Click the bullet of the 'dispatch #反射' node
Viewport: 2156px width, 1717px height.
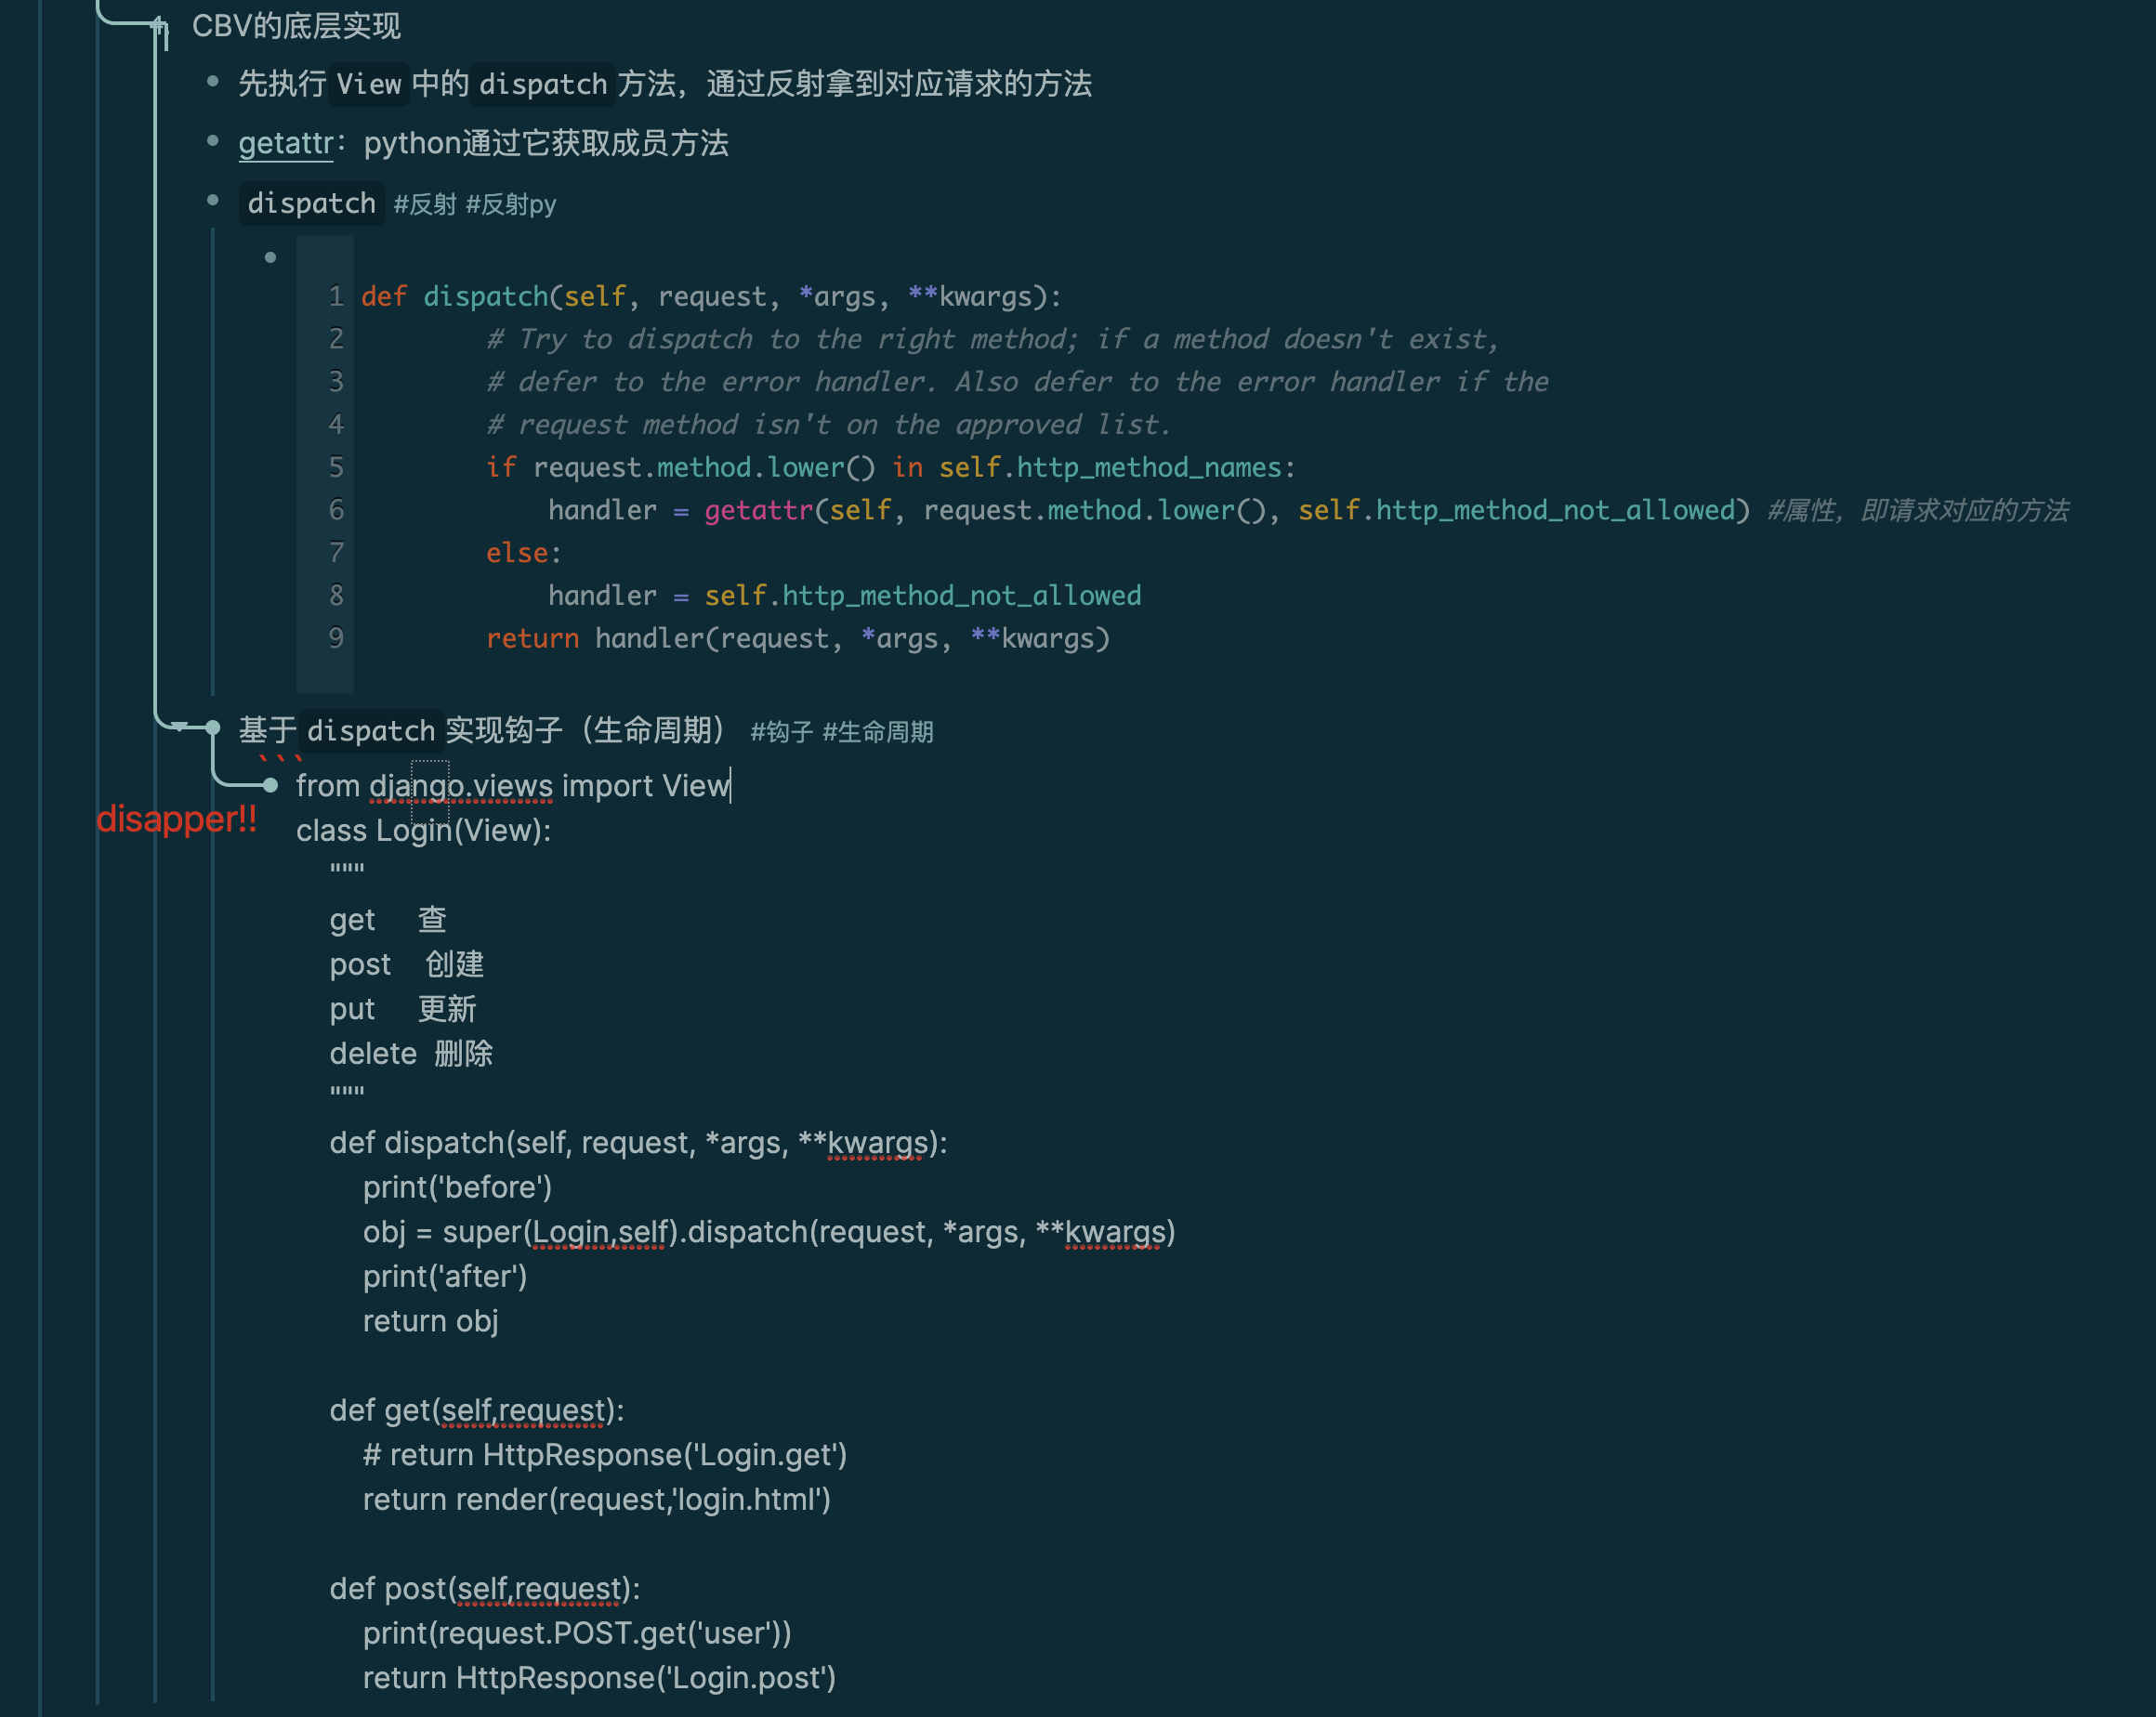click(x=214, y=200)
